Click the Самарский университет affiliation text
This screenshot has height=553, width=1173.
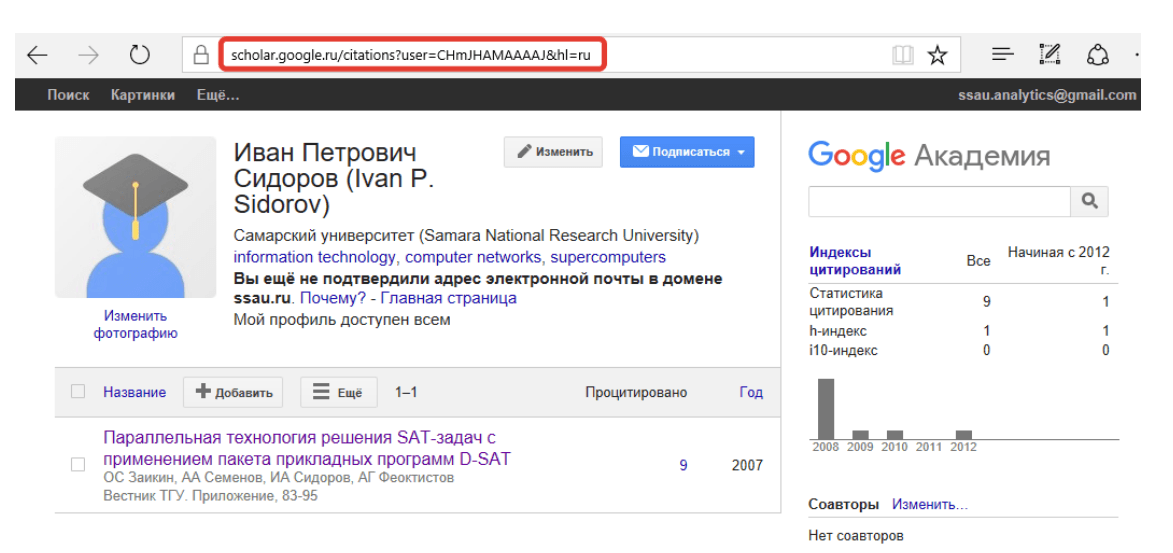(467, 236)
